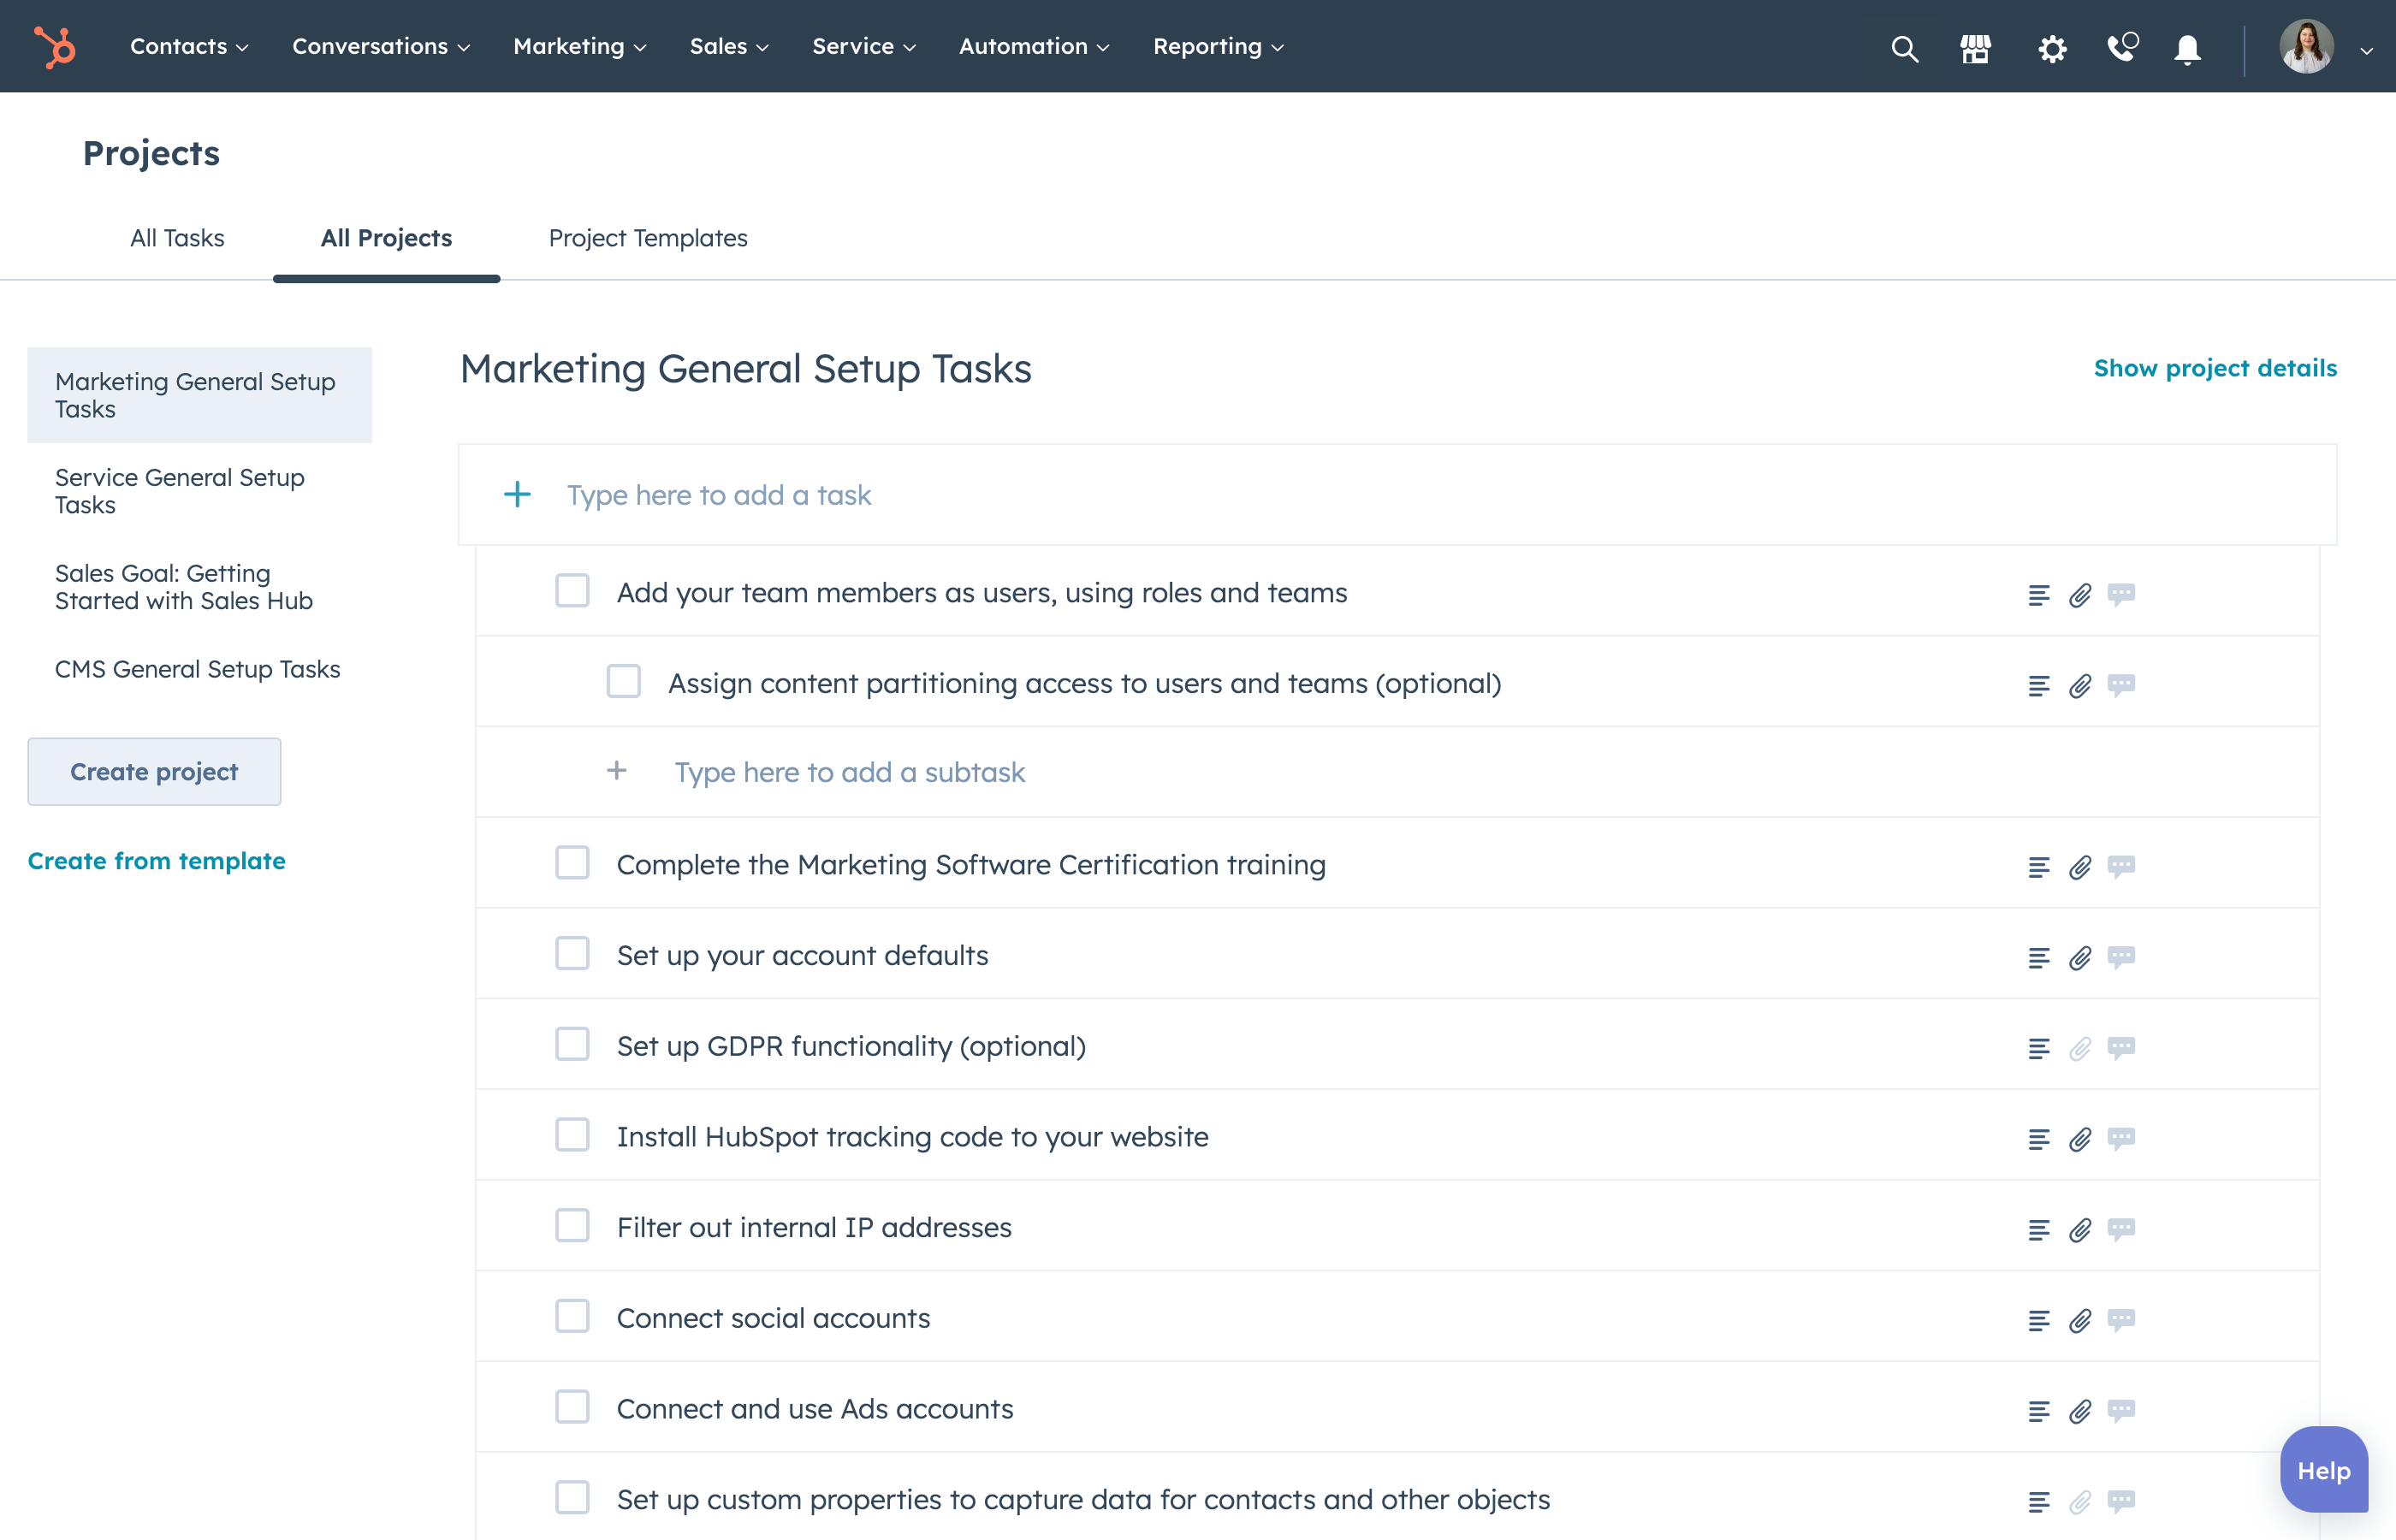The width and height of the screenshot is (2396, 1540).
Task: Click the Create from template link
Action: tap(156, 861)
